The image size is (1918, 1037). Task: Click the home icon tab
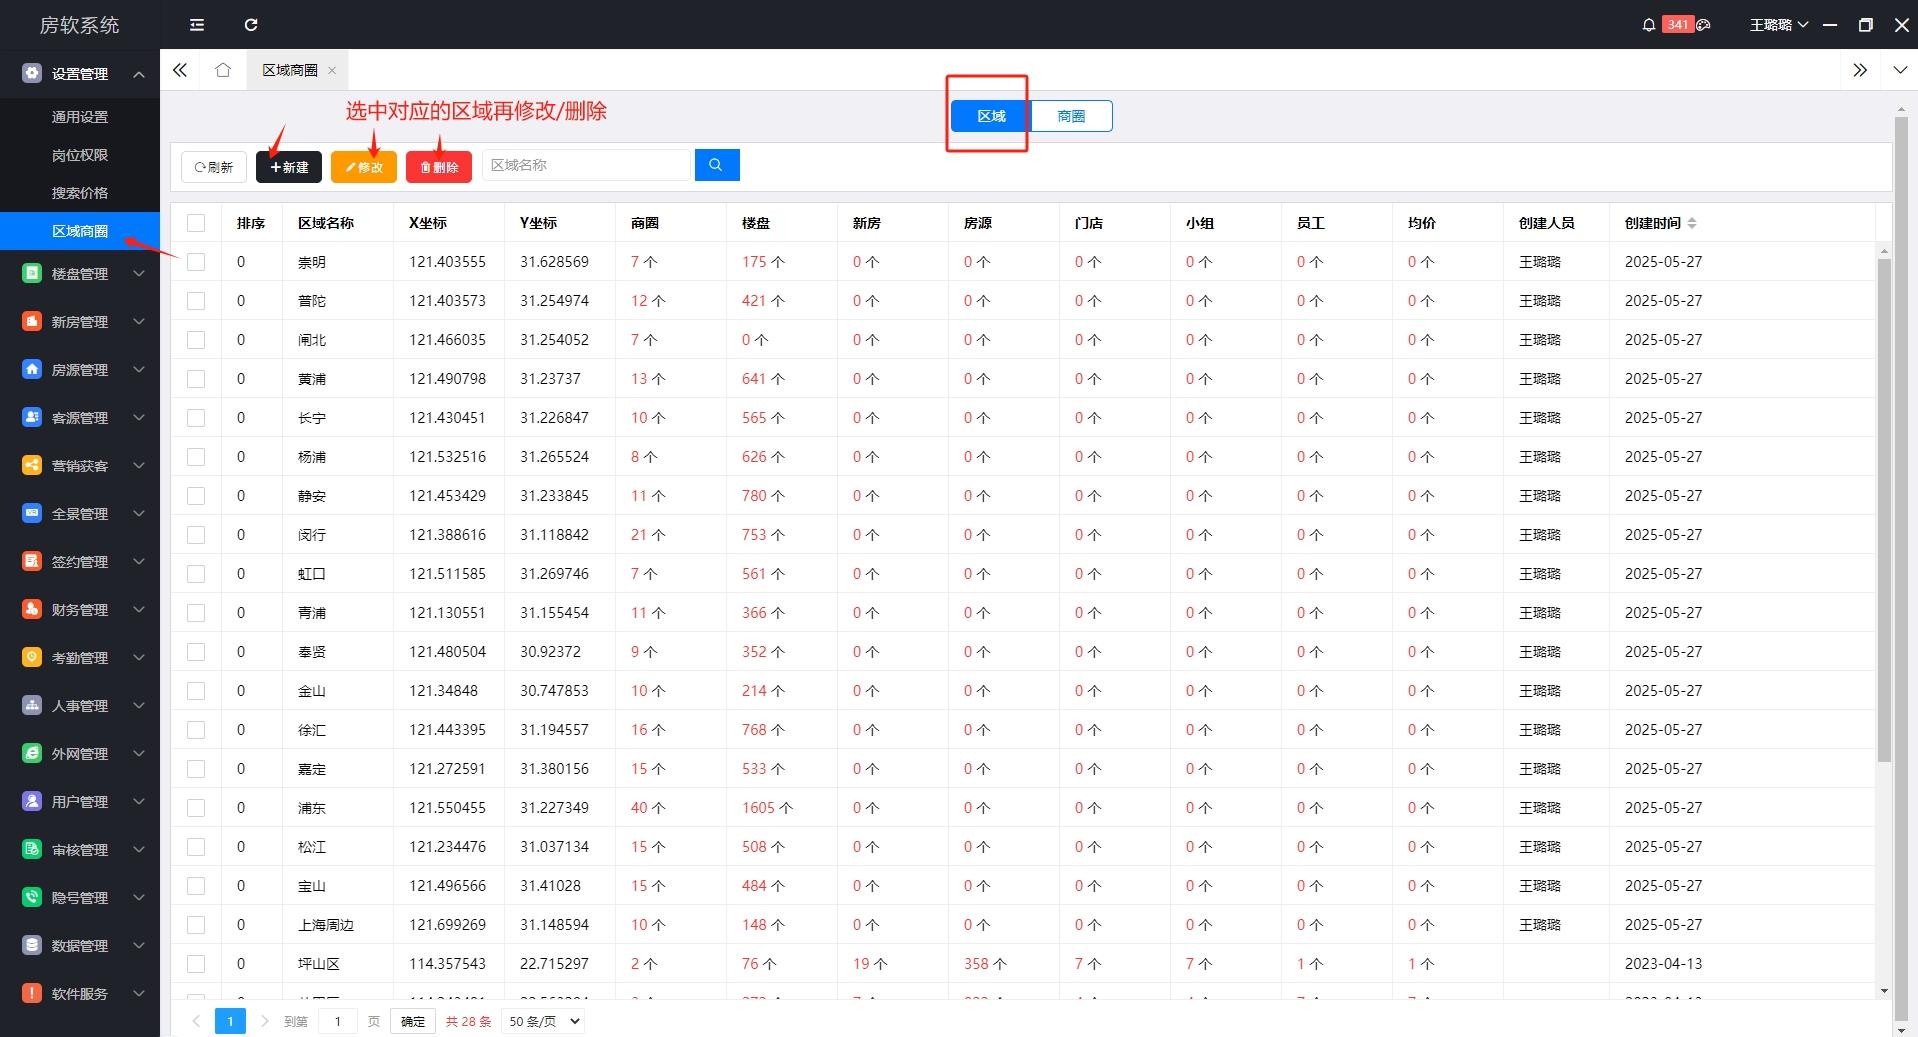click(223, 70)
